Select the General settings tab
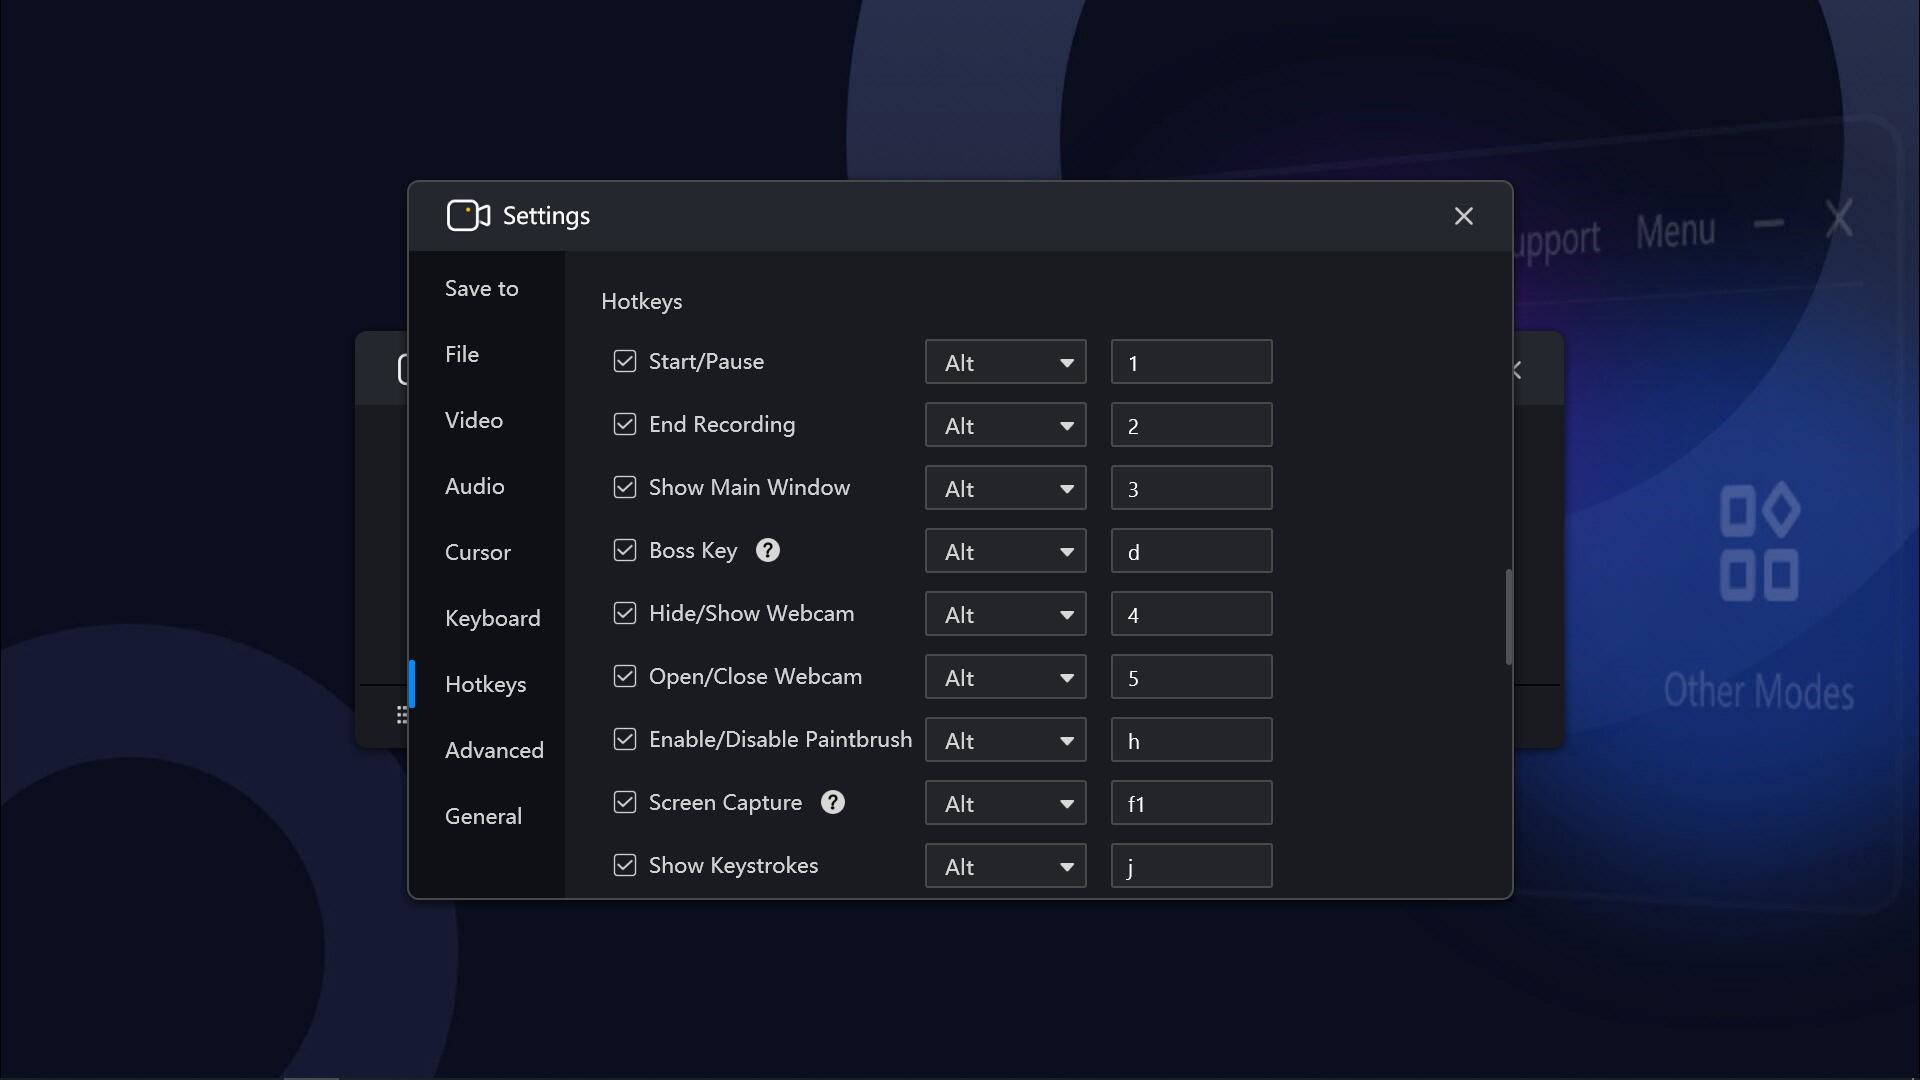Image resolution: width=1920 pixels, height=1080 pixels. point(483,815)
